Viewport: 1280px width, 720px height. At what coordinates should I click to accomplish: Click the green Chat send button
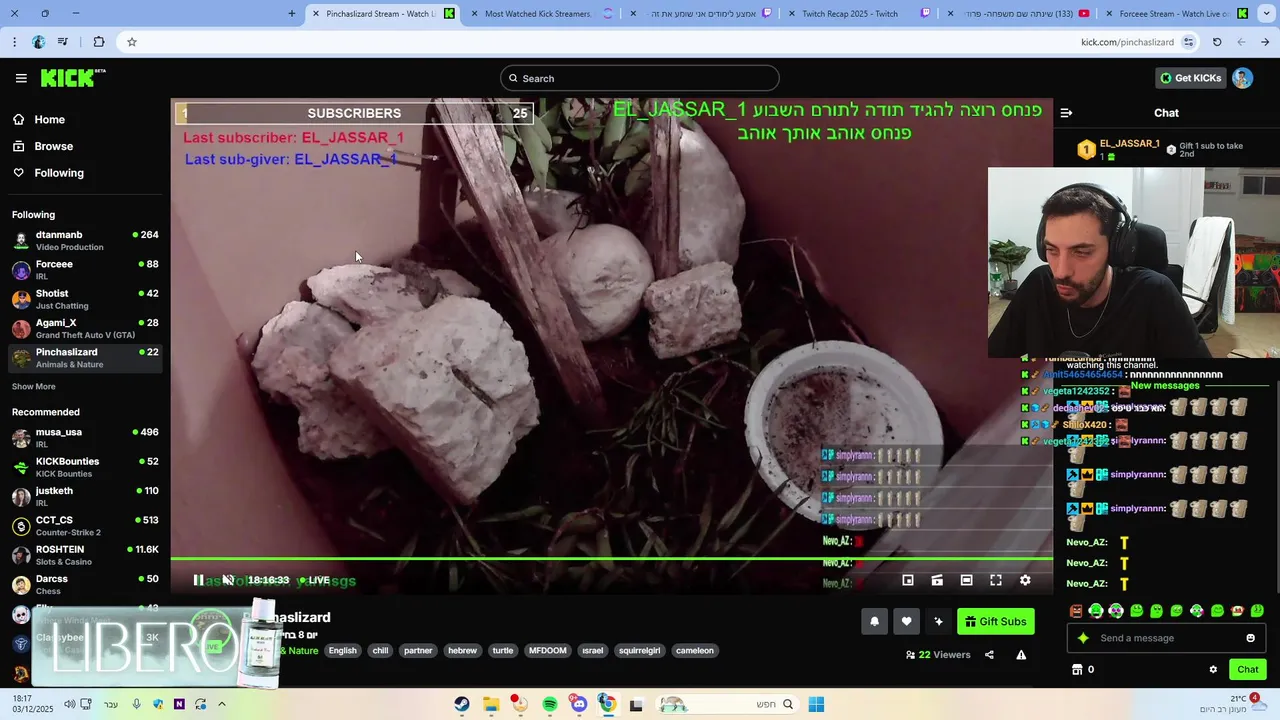coord(1248,669)
